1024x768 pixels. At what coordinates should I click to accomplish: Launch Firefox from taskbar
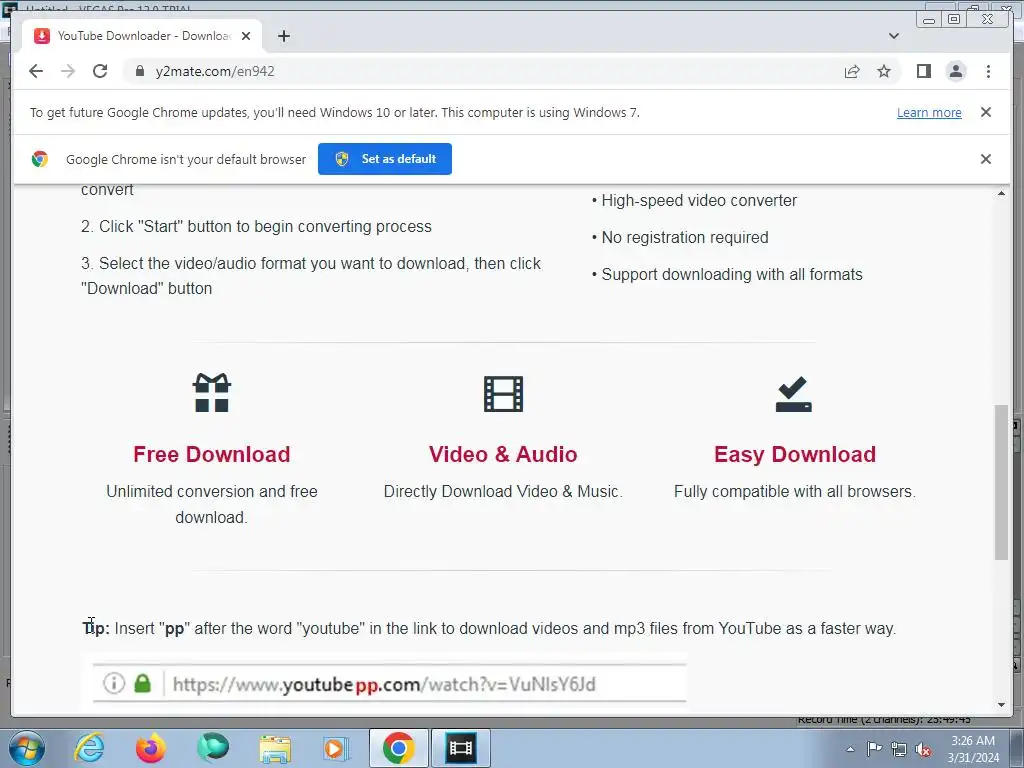(x=150, y=748)
